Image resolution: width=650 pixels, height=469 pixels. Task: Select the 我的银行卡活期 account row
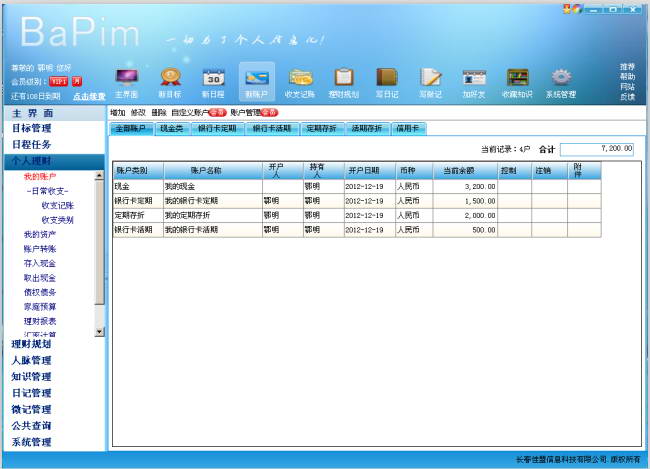click(357, 230)
